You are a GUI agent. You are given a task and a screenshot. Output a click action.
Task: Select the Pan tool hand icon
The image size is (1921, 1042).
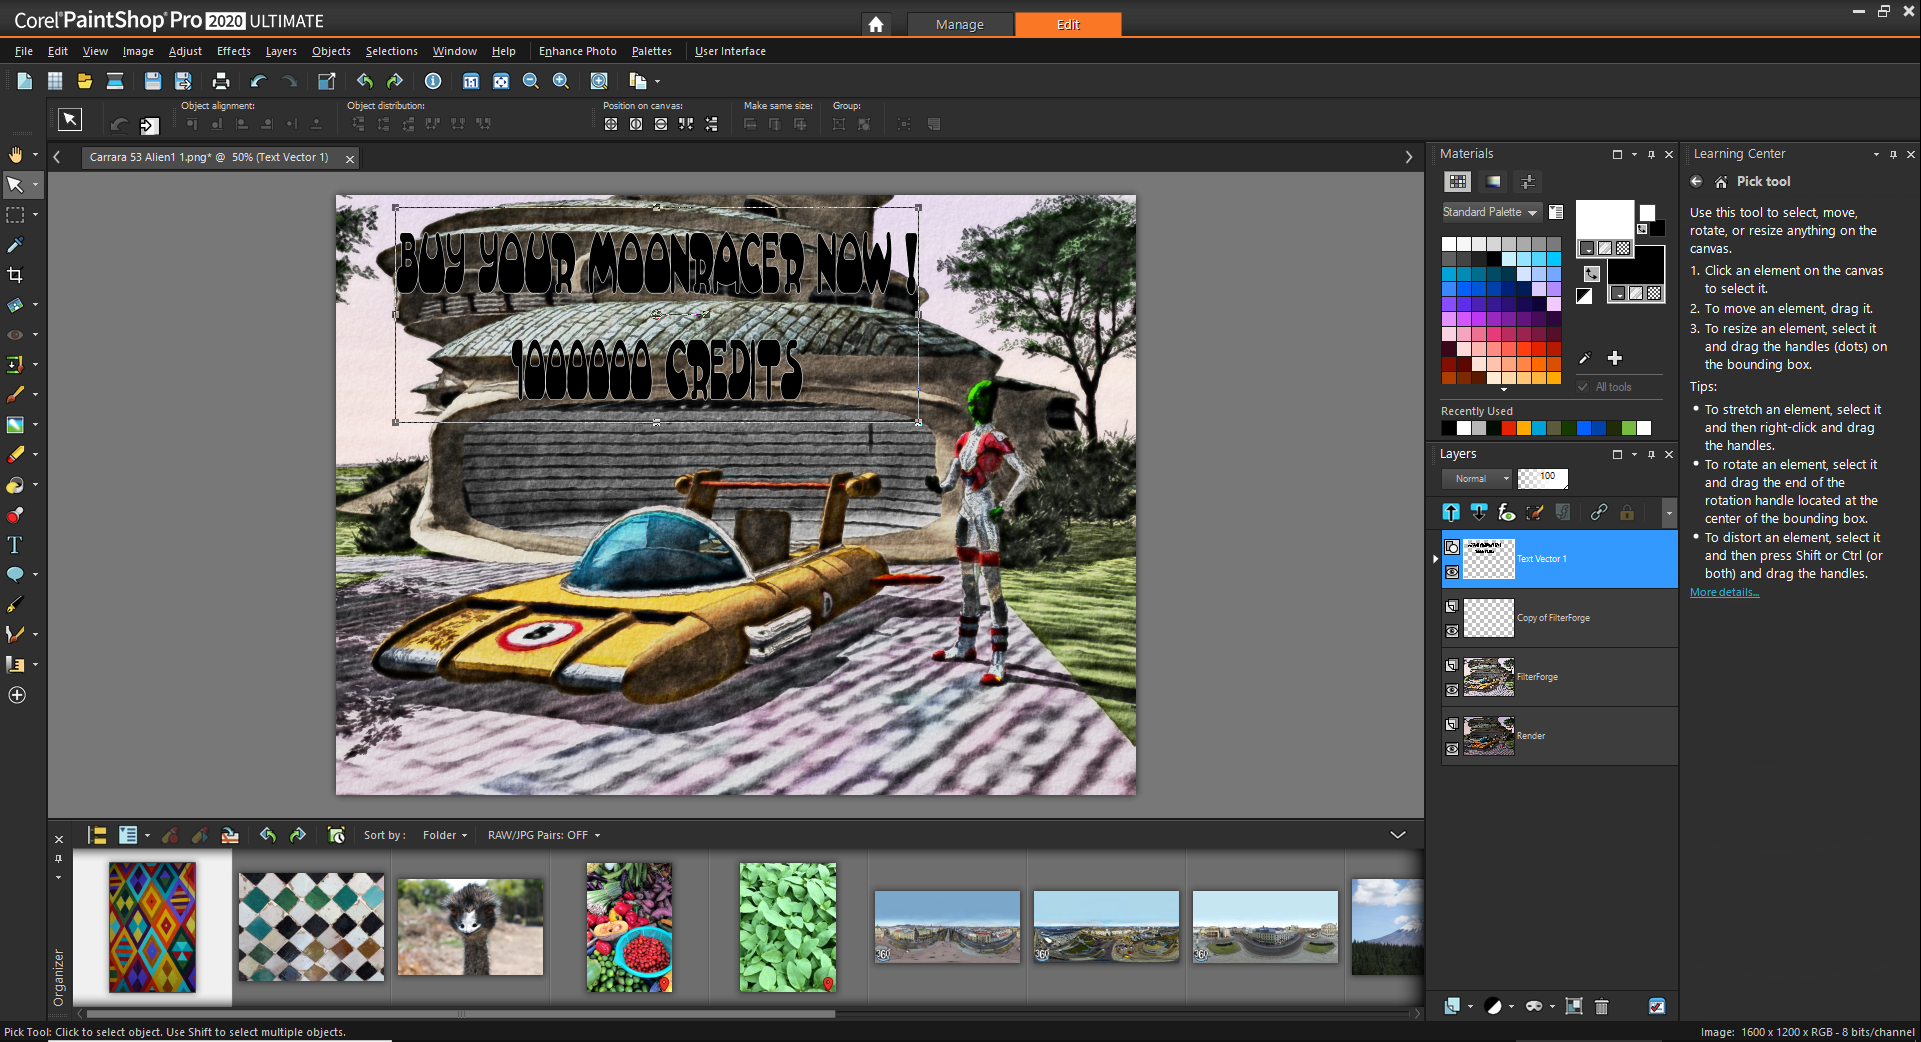pyautogui.click(x=16, y=155)
